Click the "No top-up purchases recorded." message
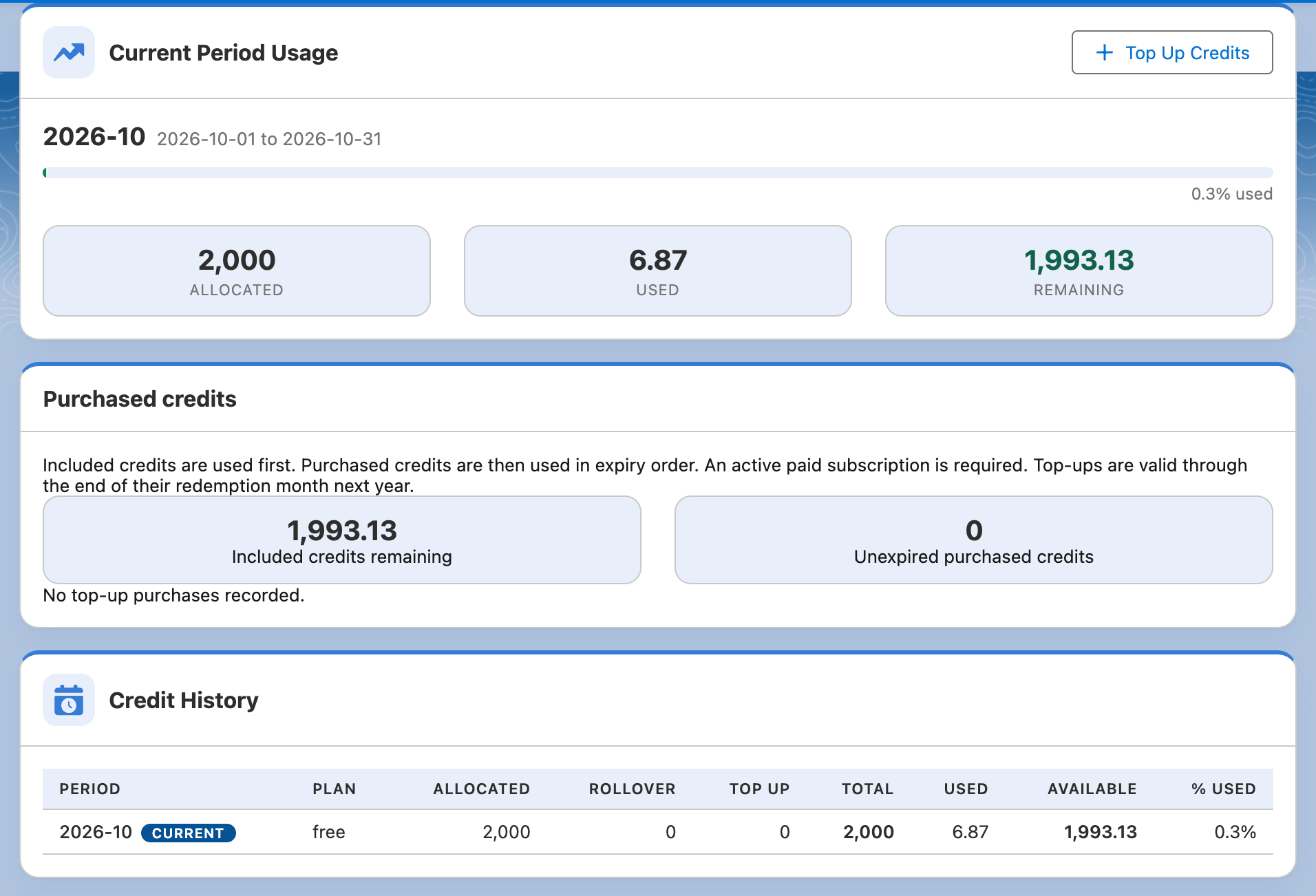Screen dimensions: 1316x896 174,596
